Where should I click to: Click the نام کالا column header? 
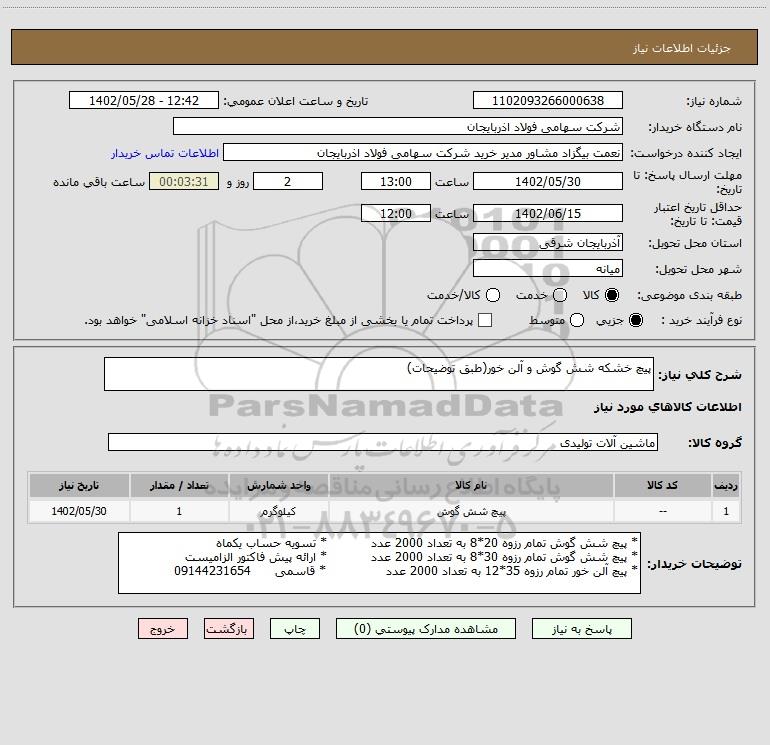(470, 485)
